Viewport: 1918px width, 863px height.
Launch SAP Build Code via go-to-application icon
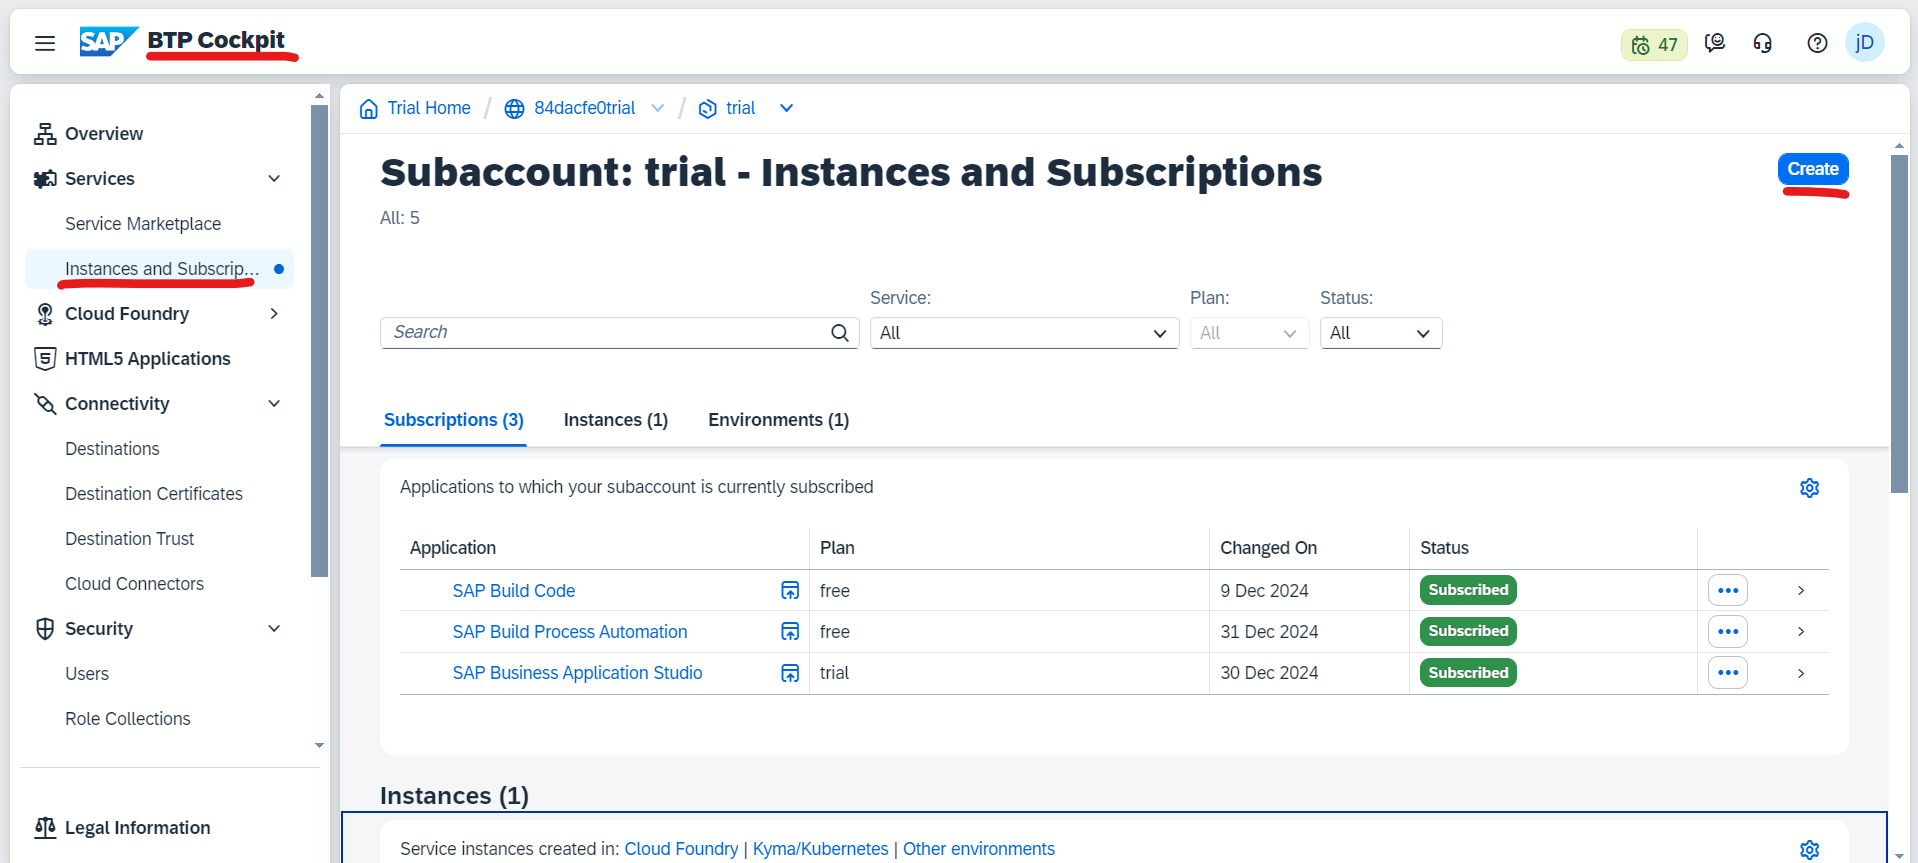click(790, 591)
